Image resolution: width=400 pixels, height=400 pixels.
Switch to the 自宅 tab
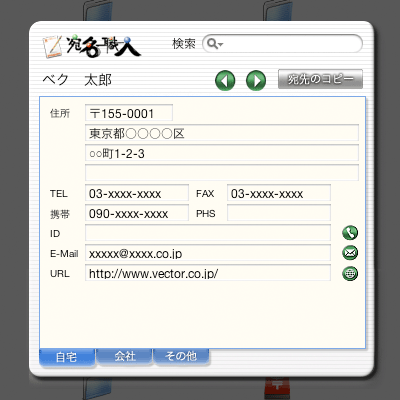point(67,357)
